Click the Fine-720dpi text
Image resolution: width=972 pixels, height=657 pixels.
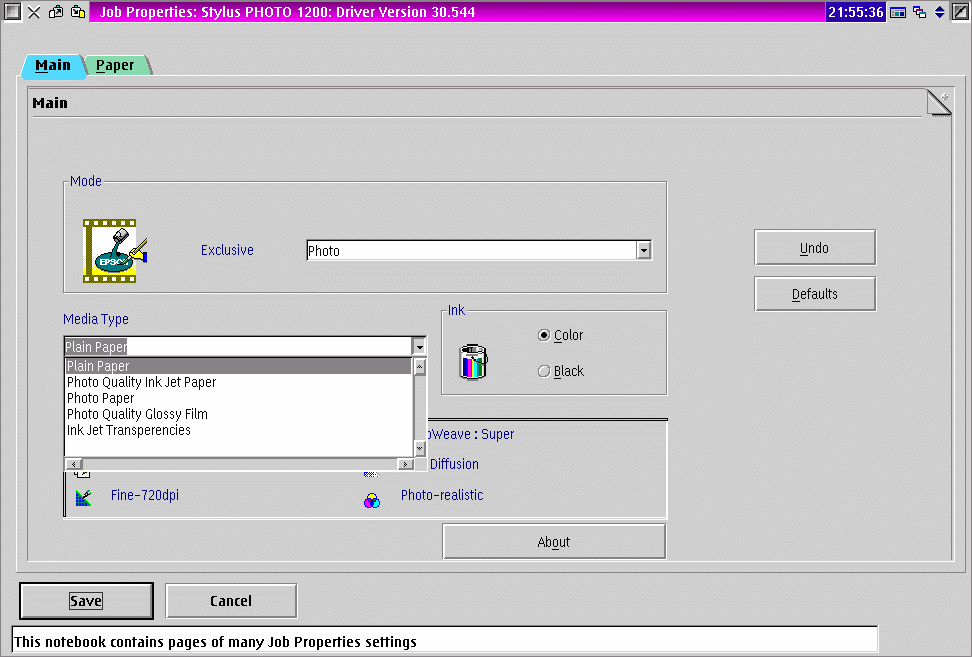point(145,495)
